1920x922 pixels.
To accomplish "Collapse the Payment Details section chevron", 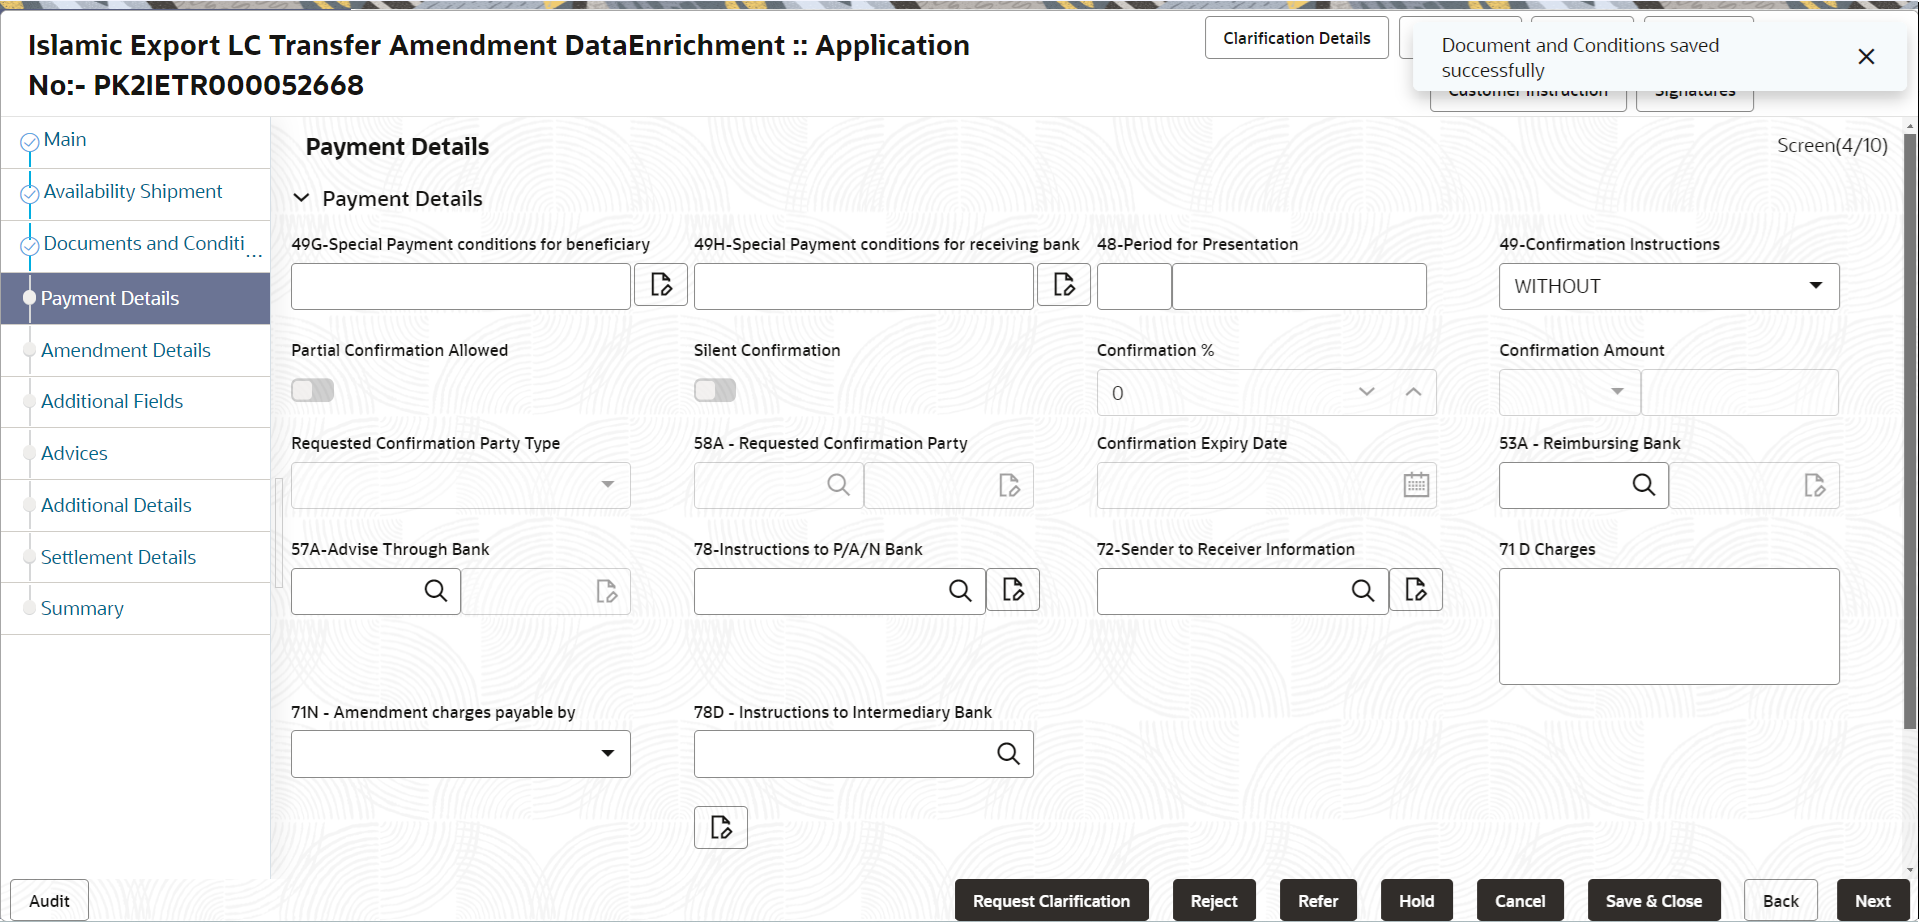I will [x=302, y=198].
